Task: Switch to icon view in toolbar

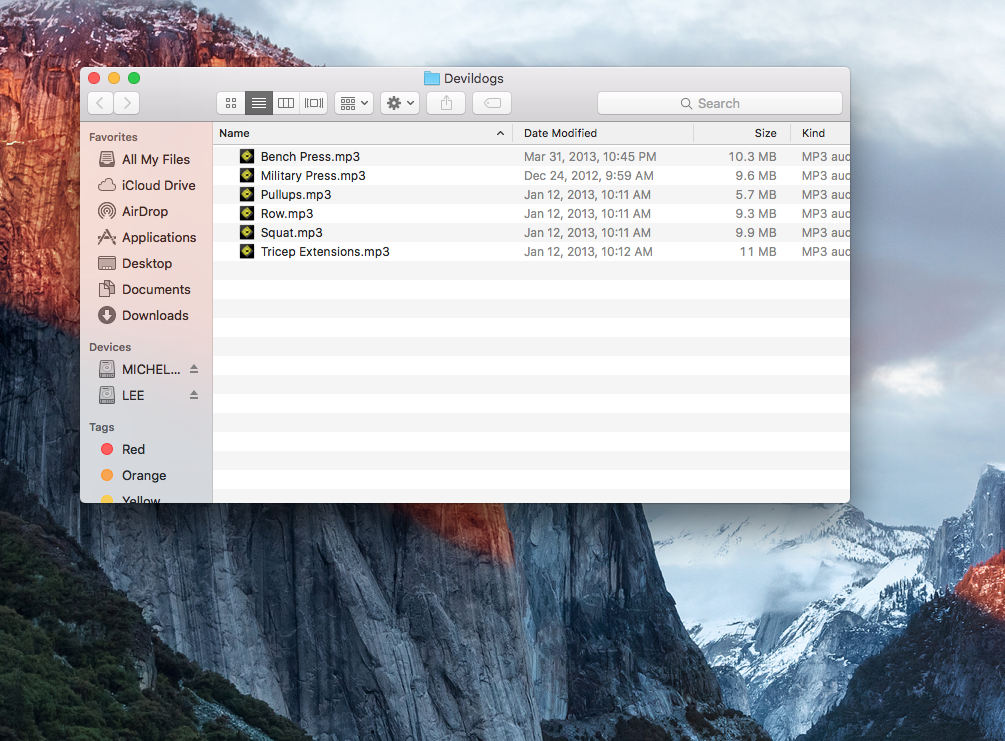Action: click(x=231, y=103)
